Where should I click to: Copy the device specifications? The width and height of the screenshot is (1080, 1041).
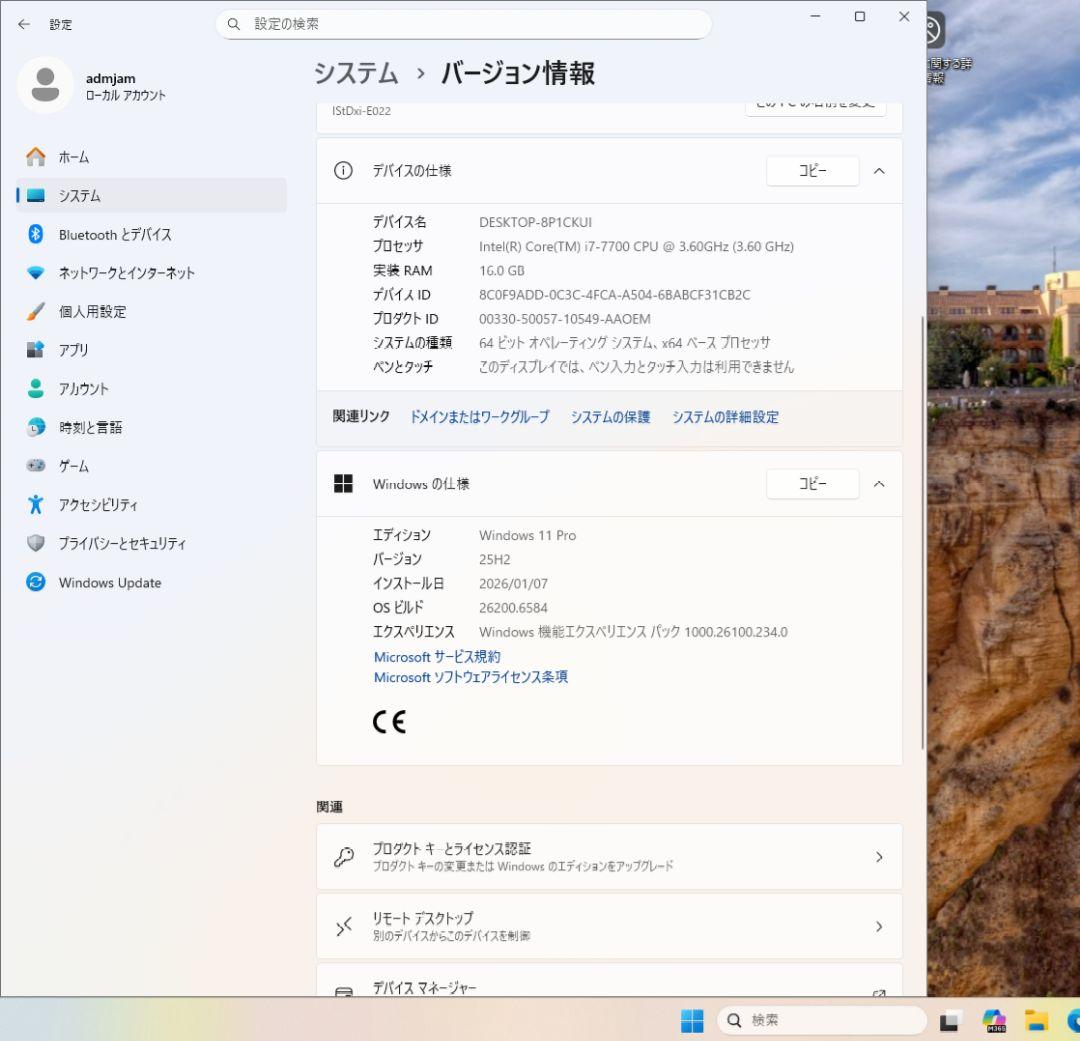(x=812, y=171)
